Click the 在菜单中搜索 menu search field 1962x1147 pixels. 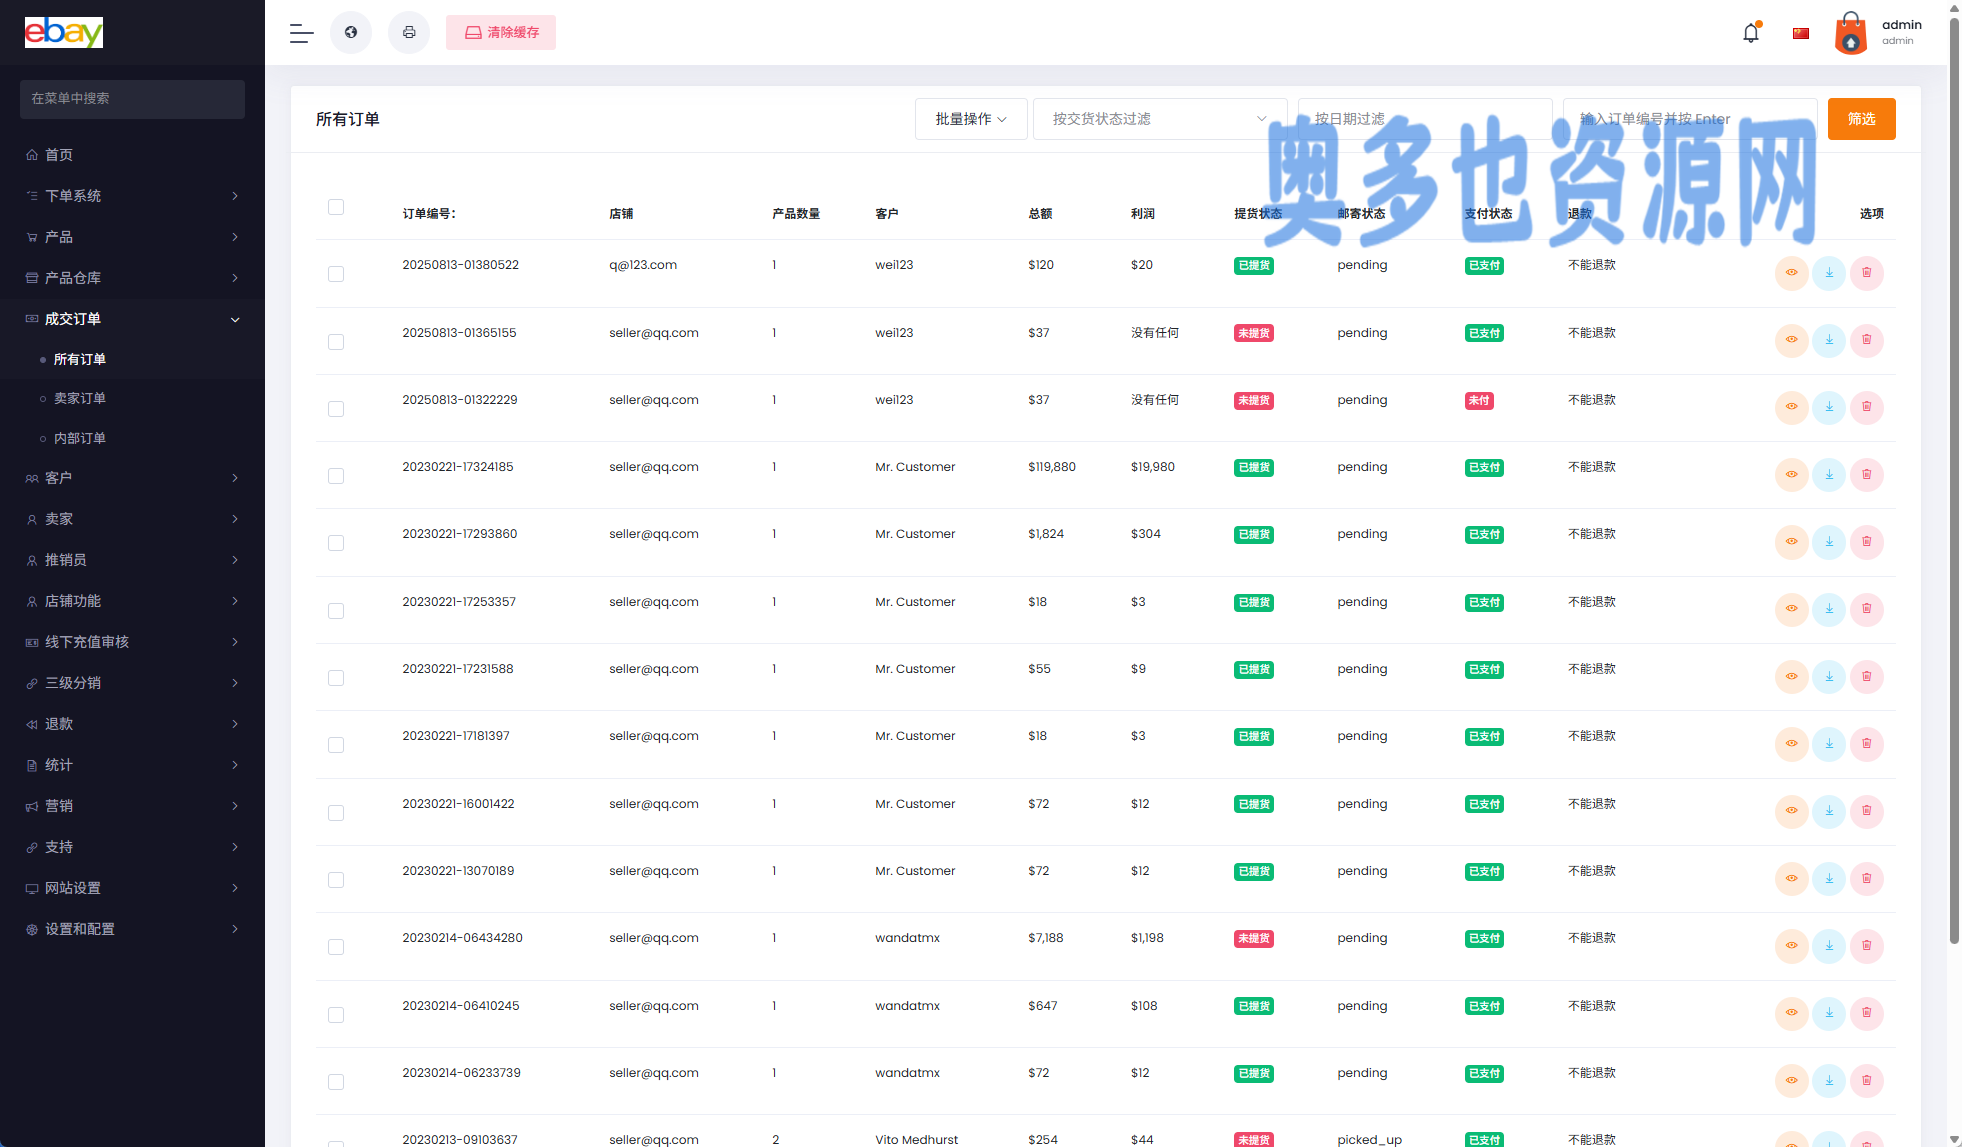(132, 99)
